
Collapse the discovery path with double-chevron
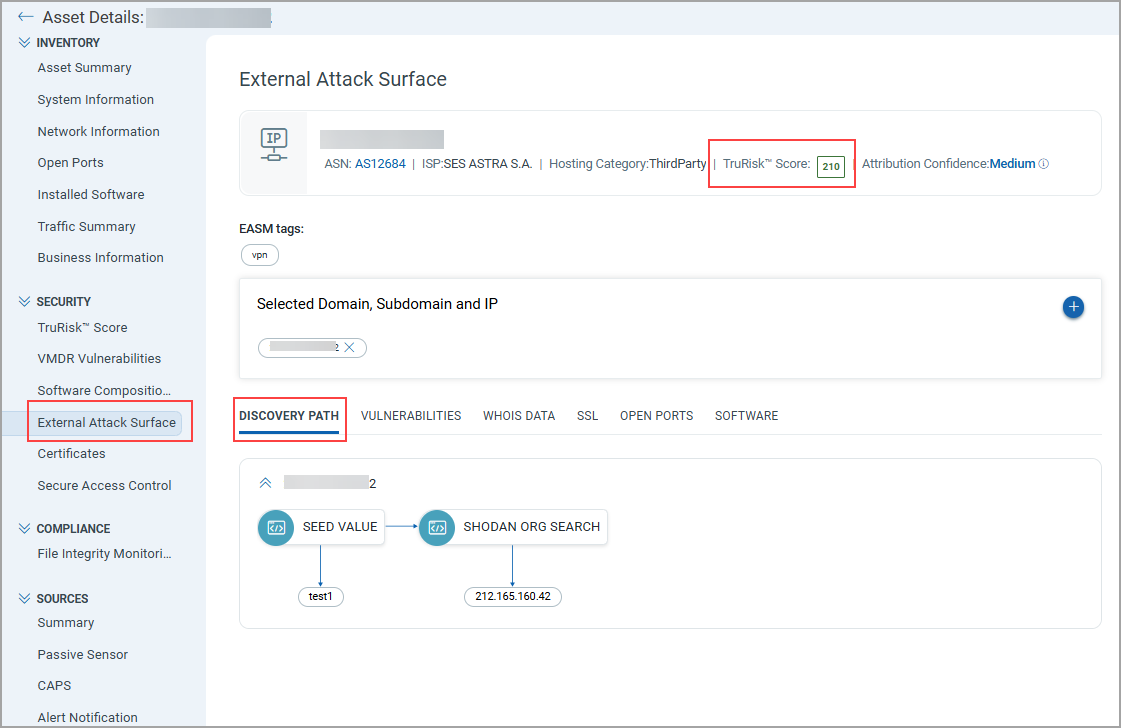(x=265, y=483)
